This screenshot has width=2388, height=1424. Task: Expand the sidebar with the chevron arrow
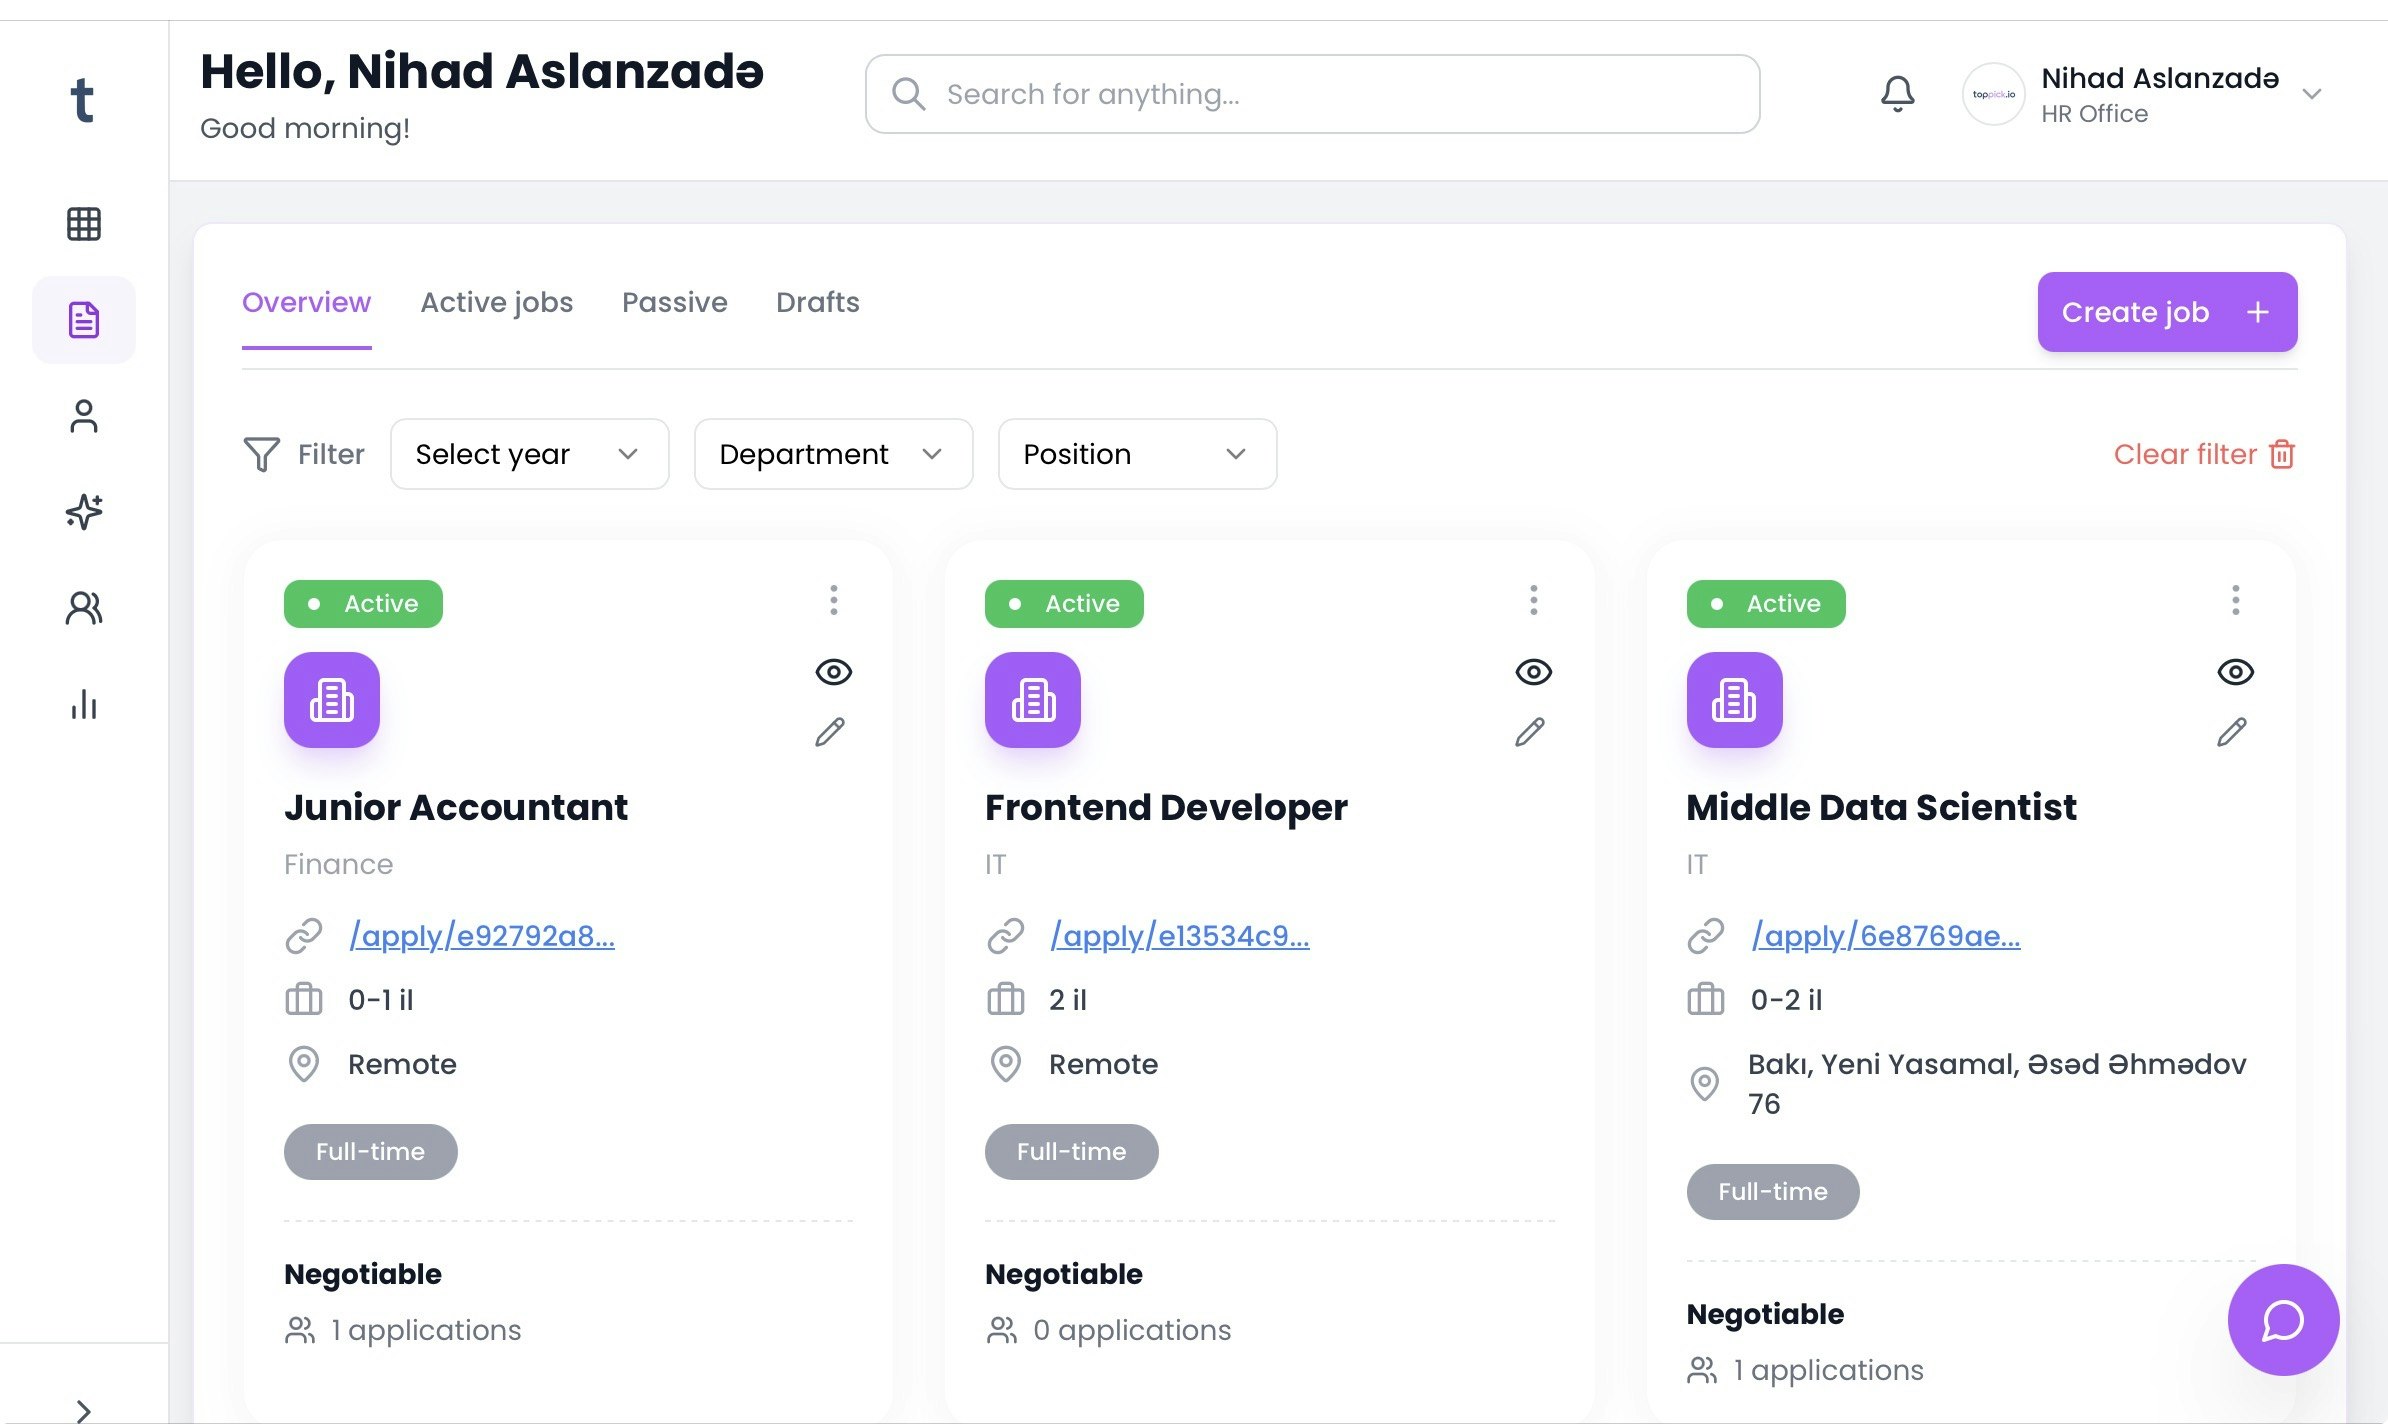84,1403
